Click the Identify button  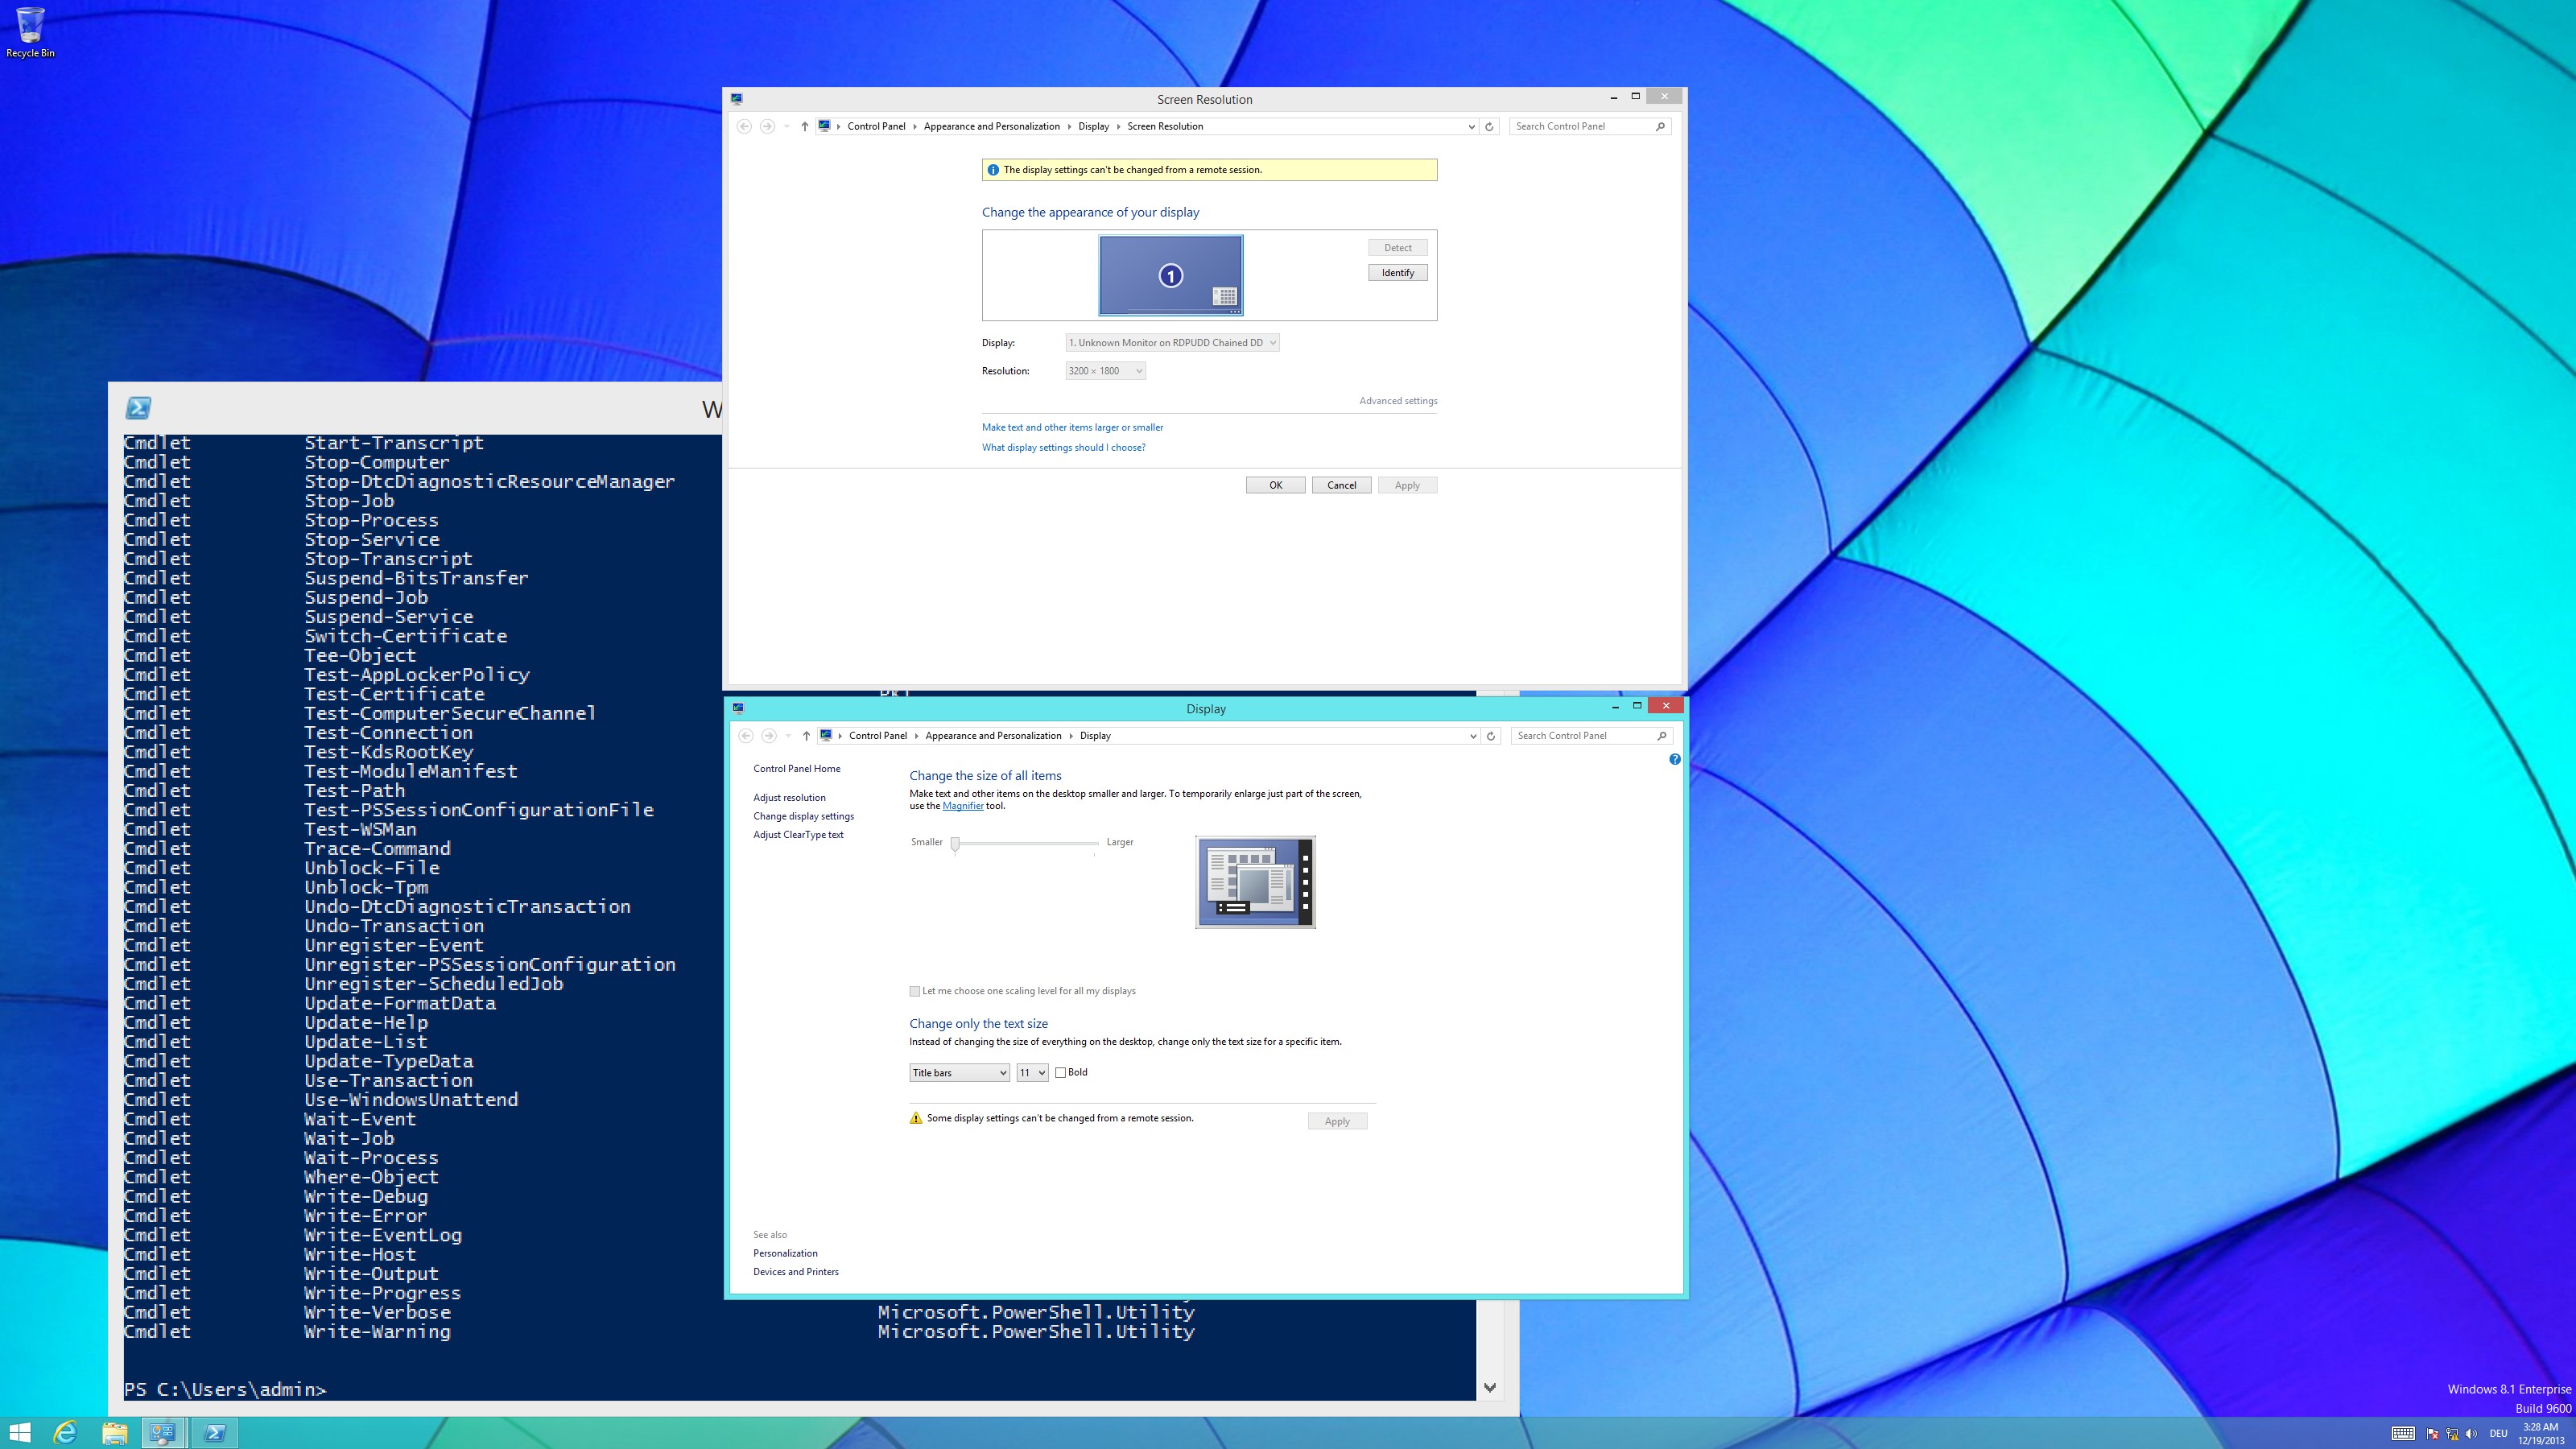pyautogui.click(x=1397, y=272)
